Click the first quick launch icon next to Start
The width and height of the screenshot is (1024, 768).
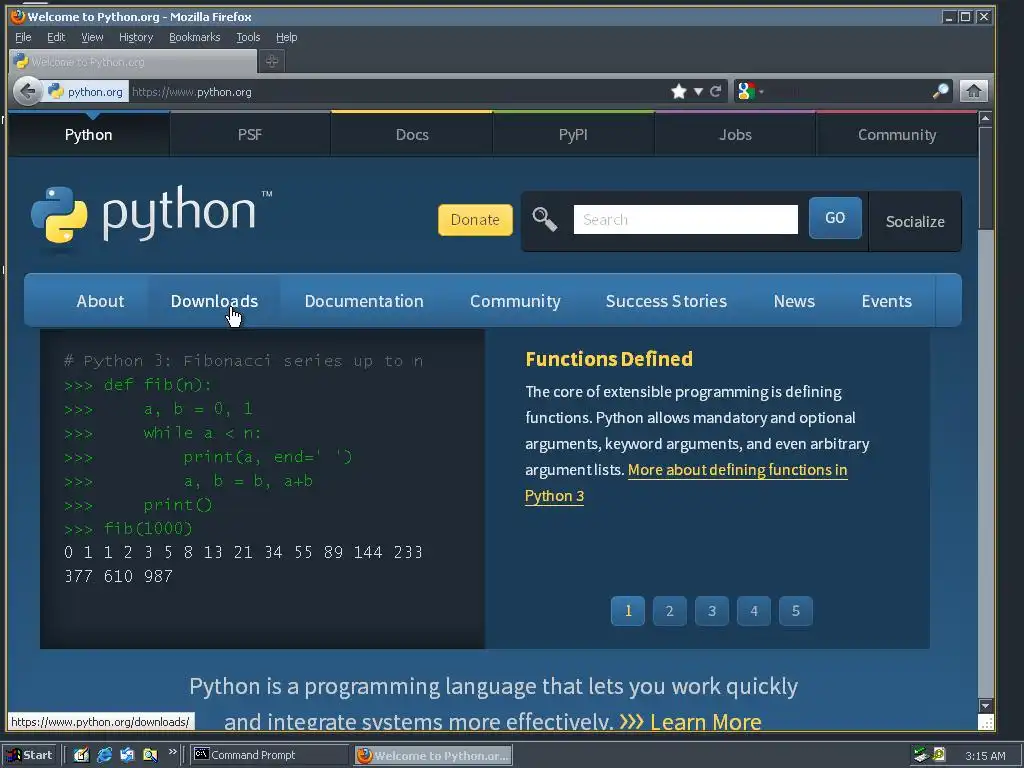click(81, 755)
